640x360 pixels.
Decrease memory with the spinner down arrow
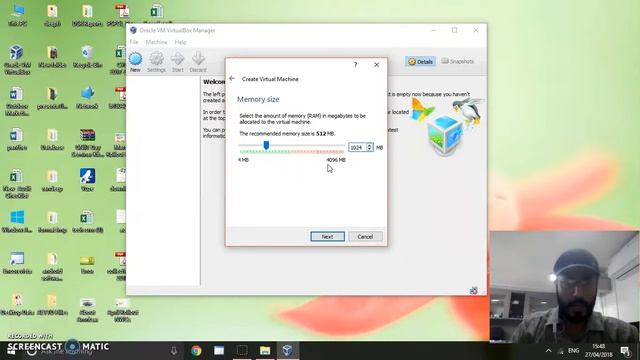[369, 149]
